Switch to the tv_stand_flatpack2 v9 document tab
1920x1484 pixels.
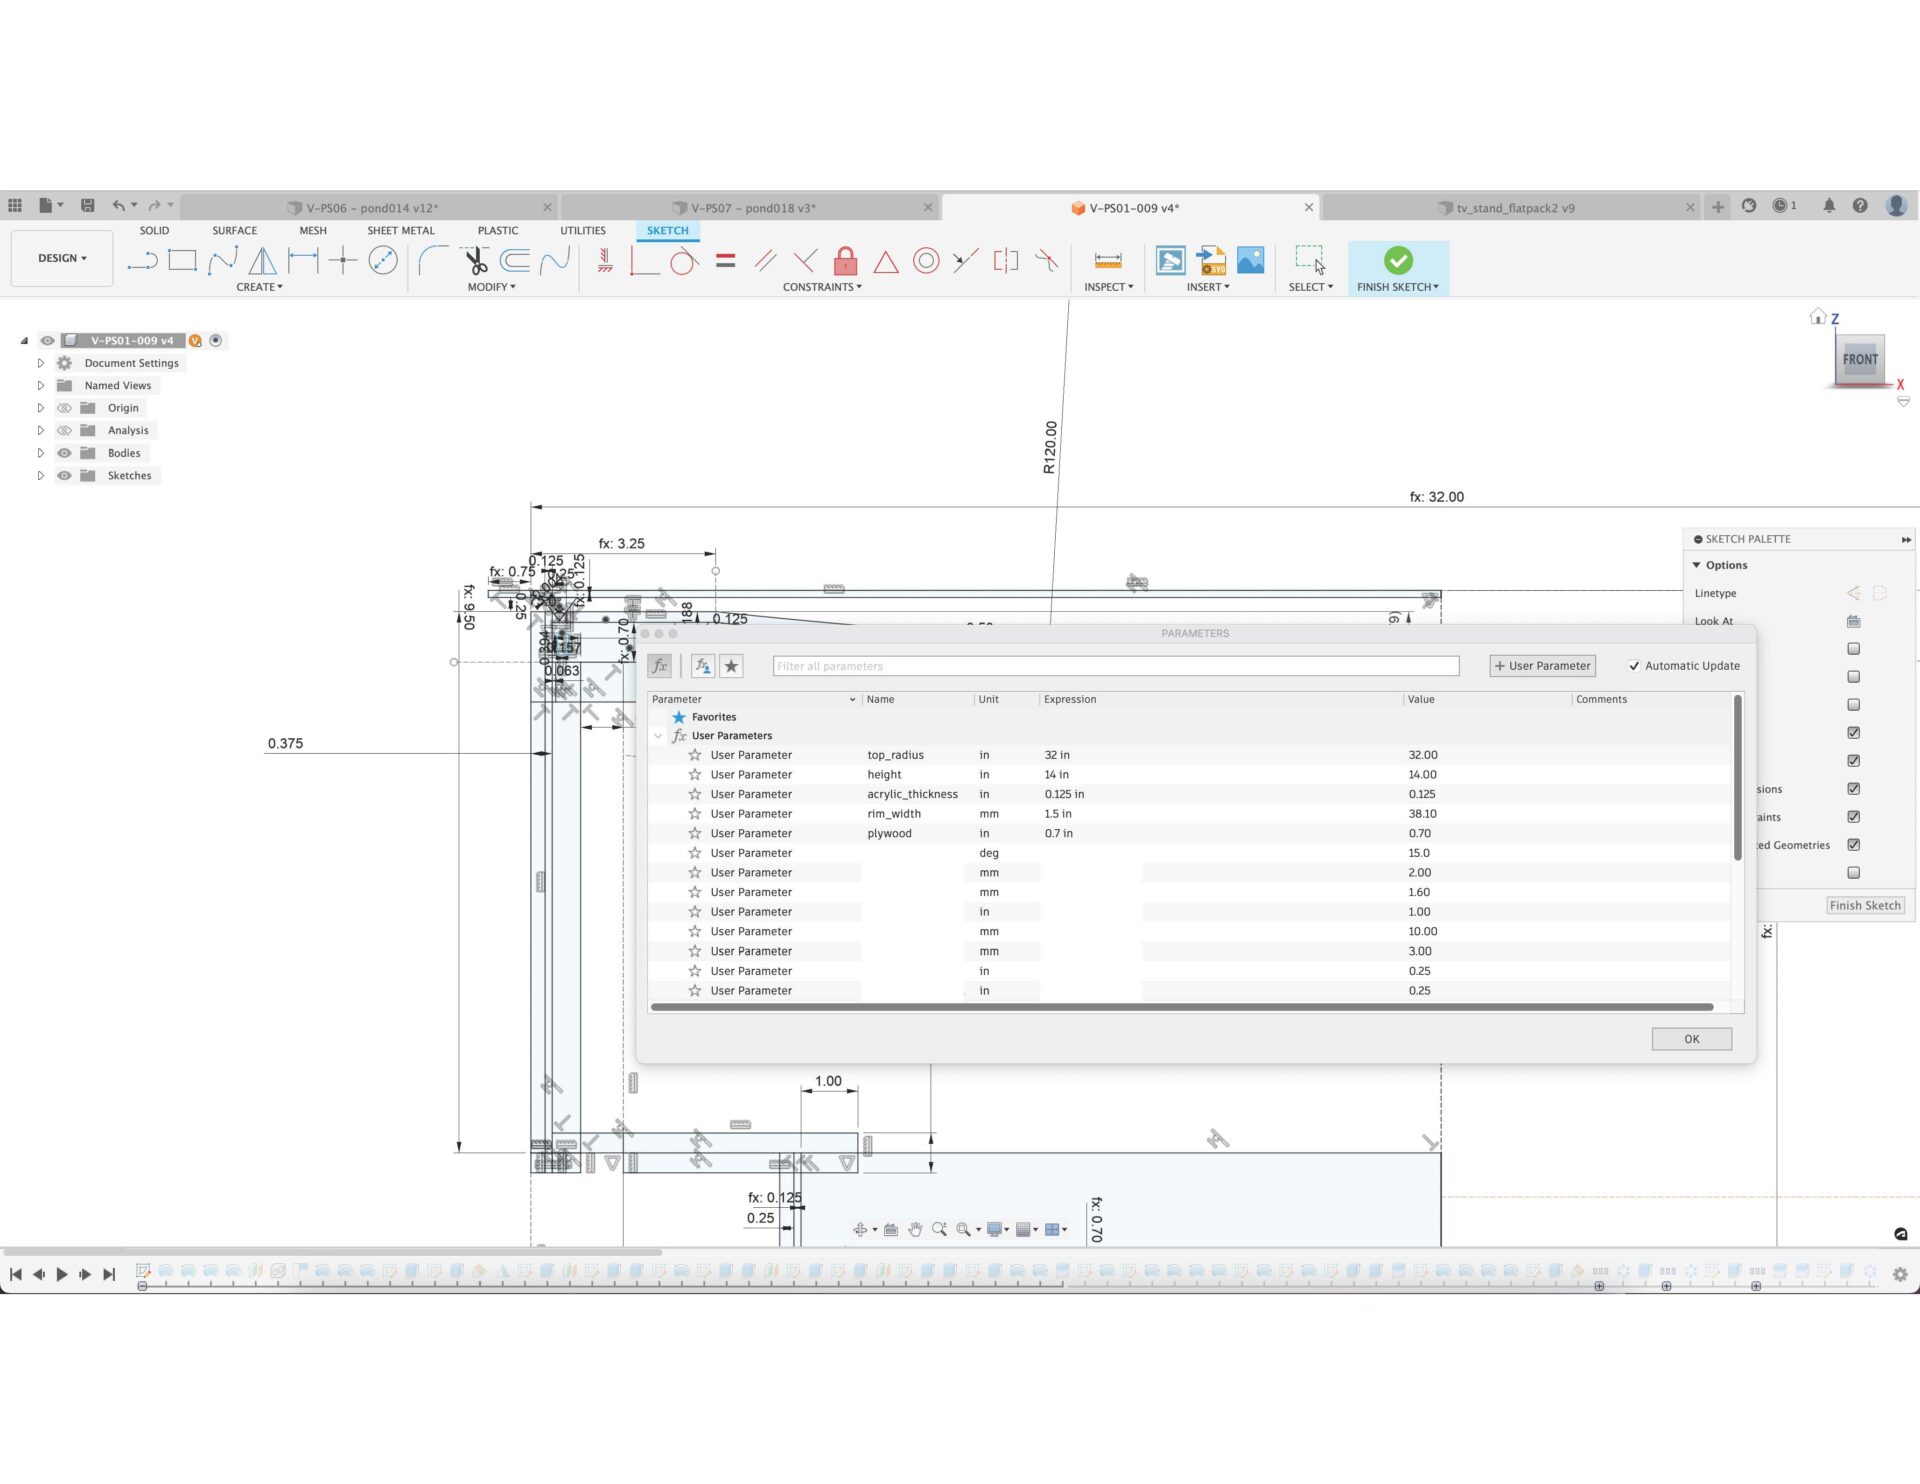[1515, 207]
